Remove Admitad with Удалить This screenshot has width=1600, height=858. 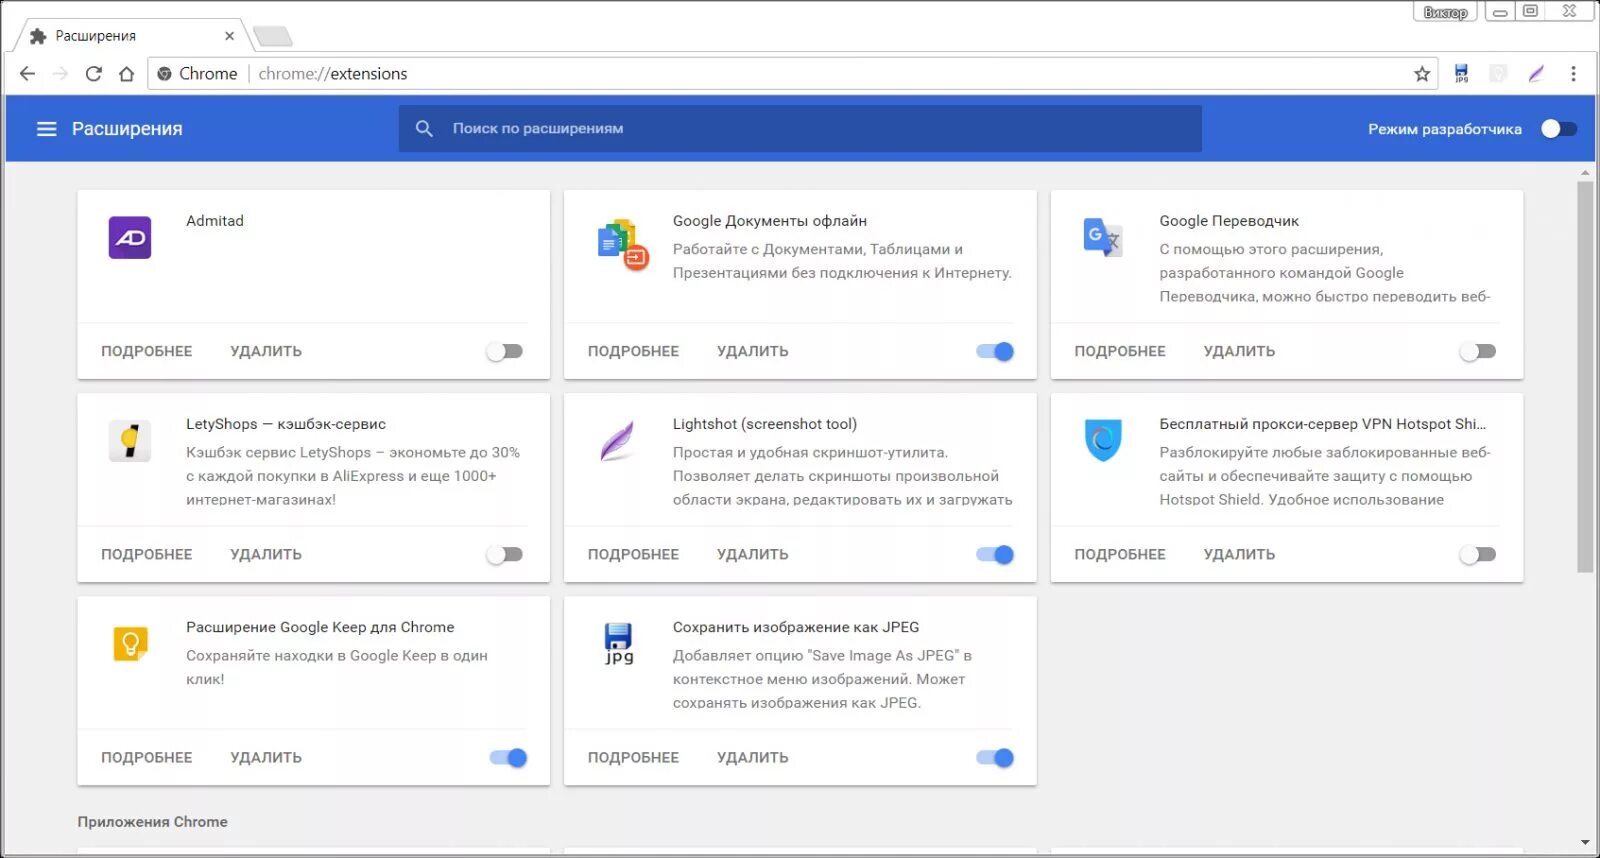(x=266, y=351)
